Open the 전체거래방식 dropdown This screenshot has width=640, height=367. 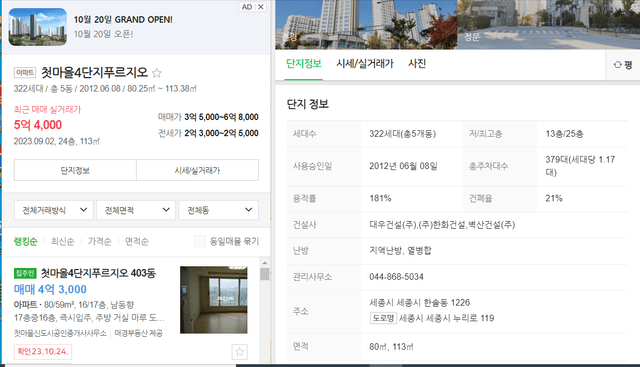click(54, 210)
